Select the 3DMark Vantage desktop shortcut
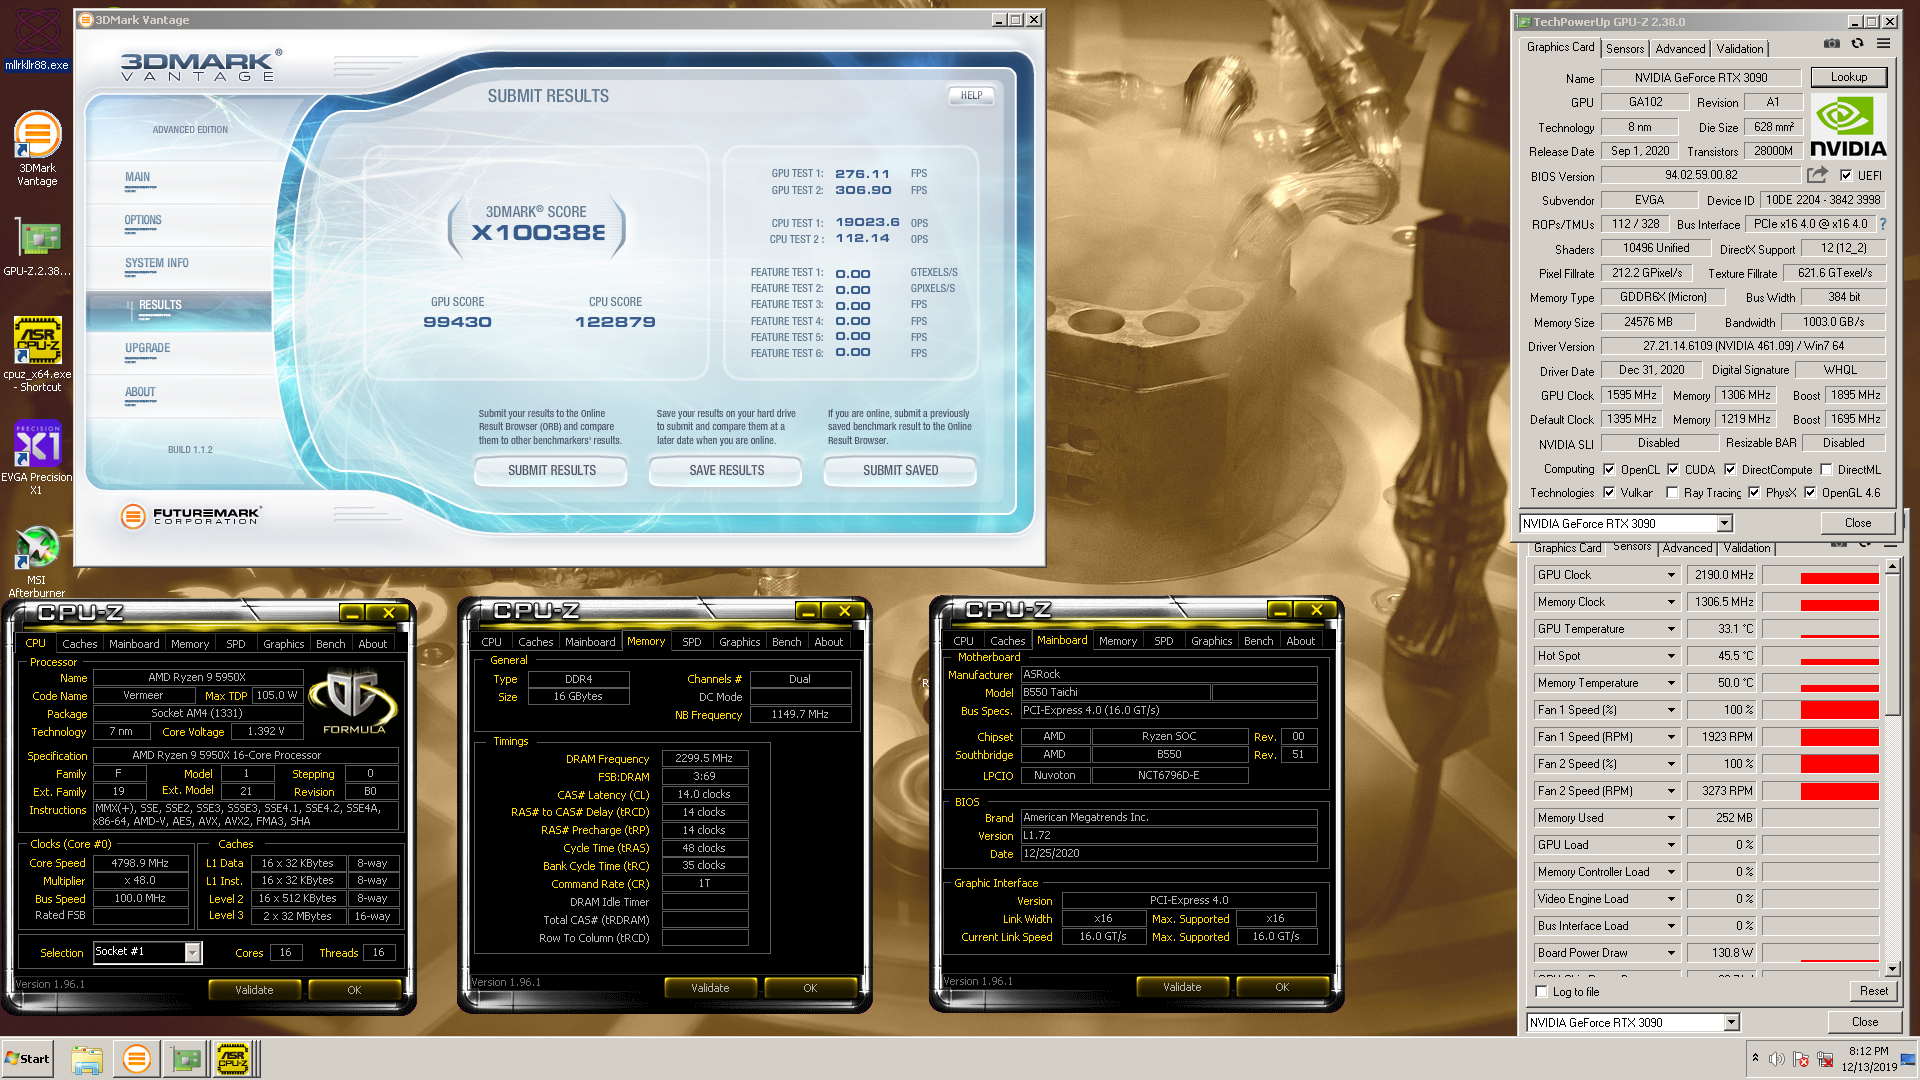This screenshot has width=1920, height=1080. pyautogui.click(x=37, y=148)
